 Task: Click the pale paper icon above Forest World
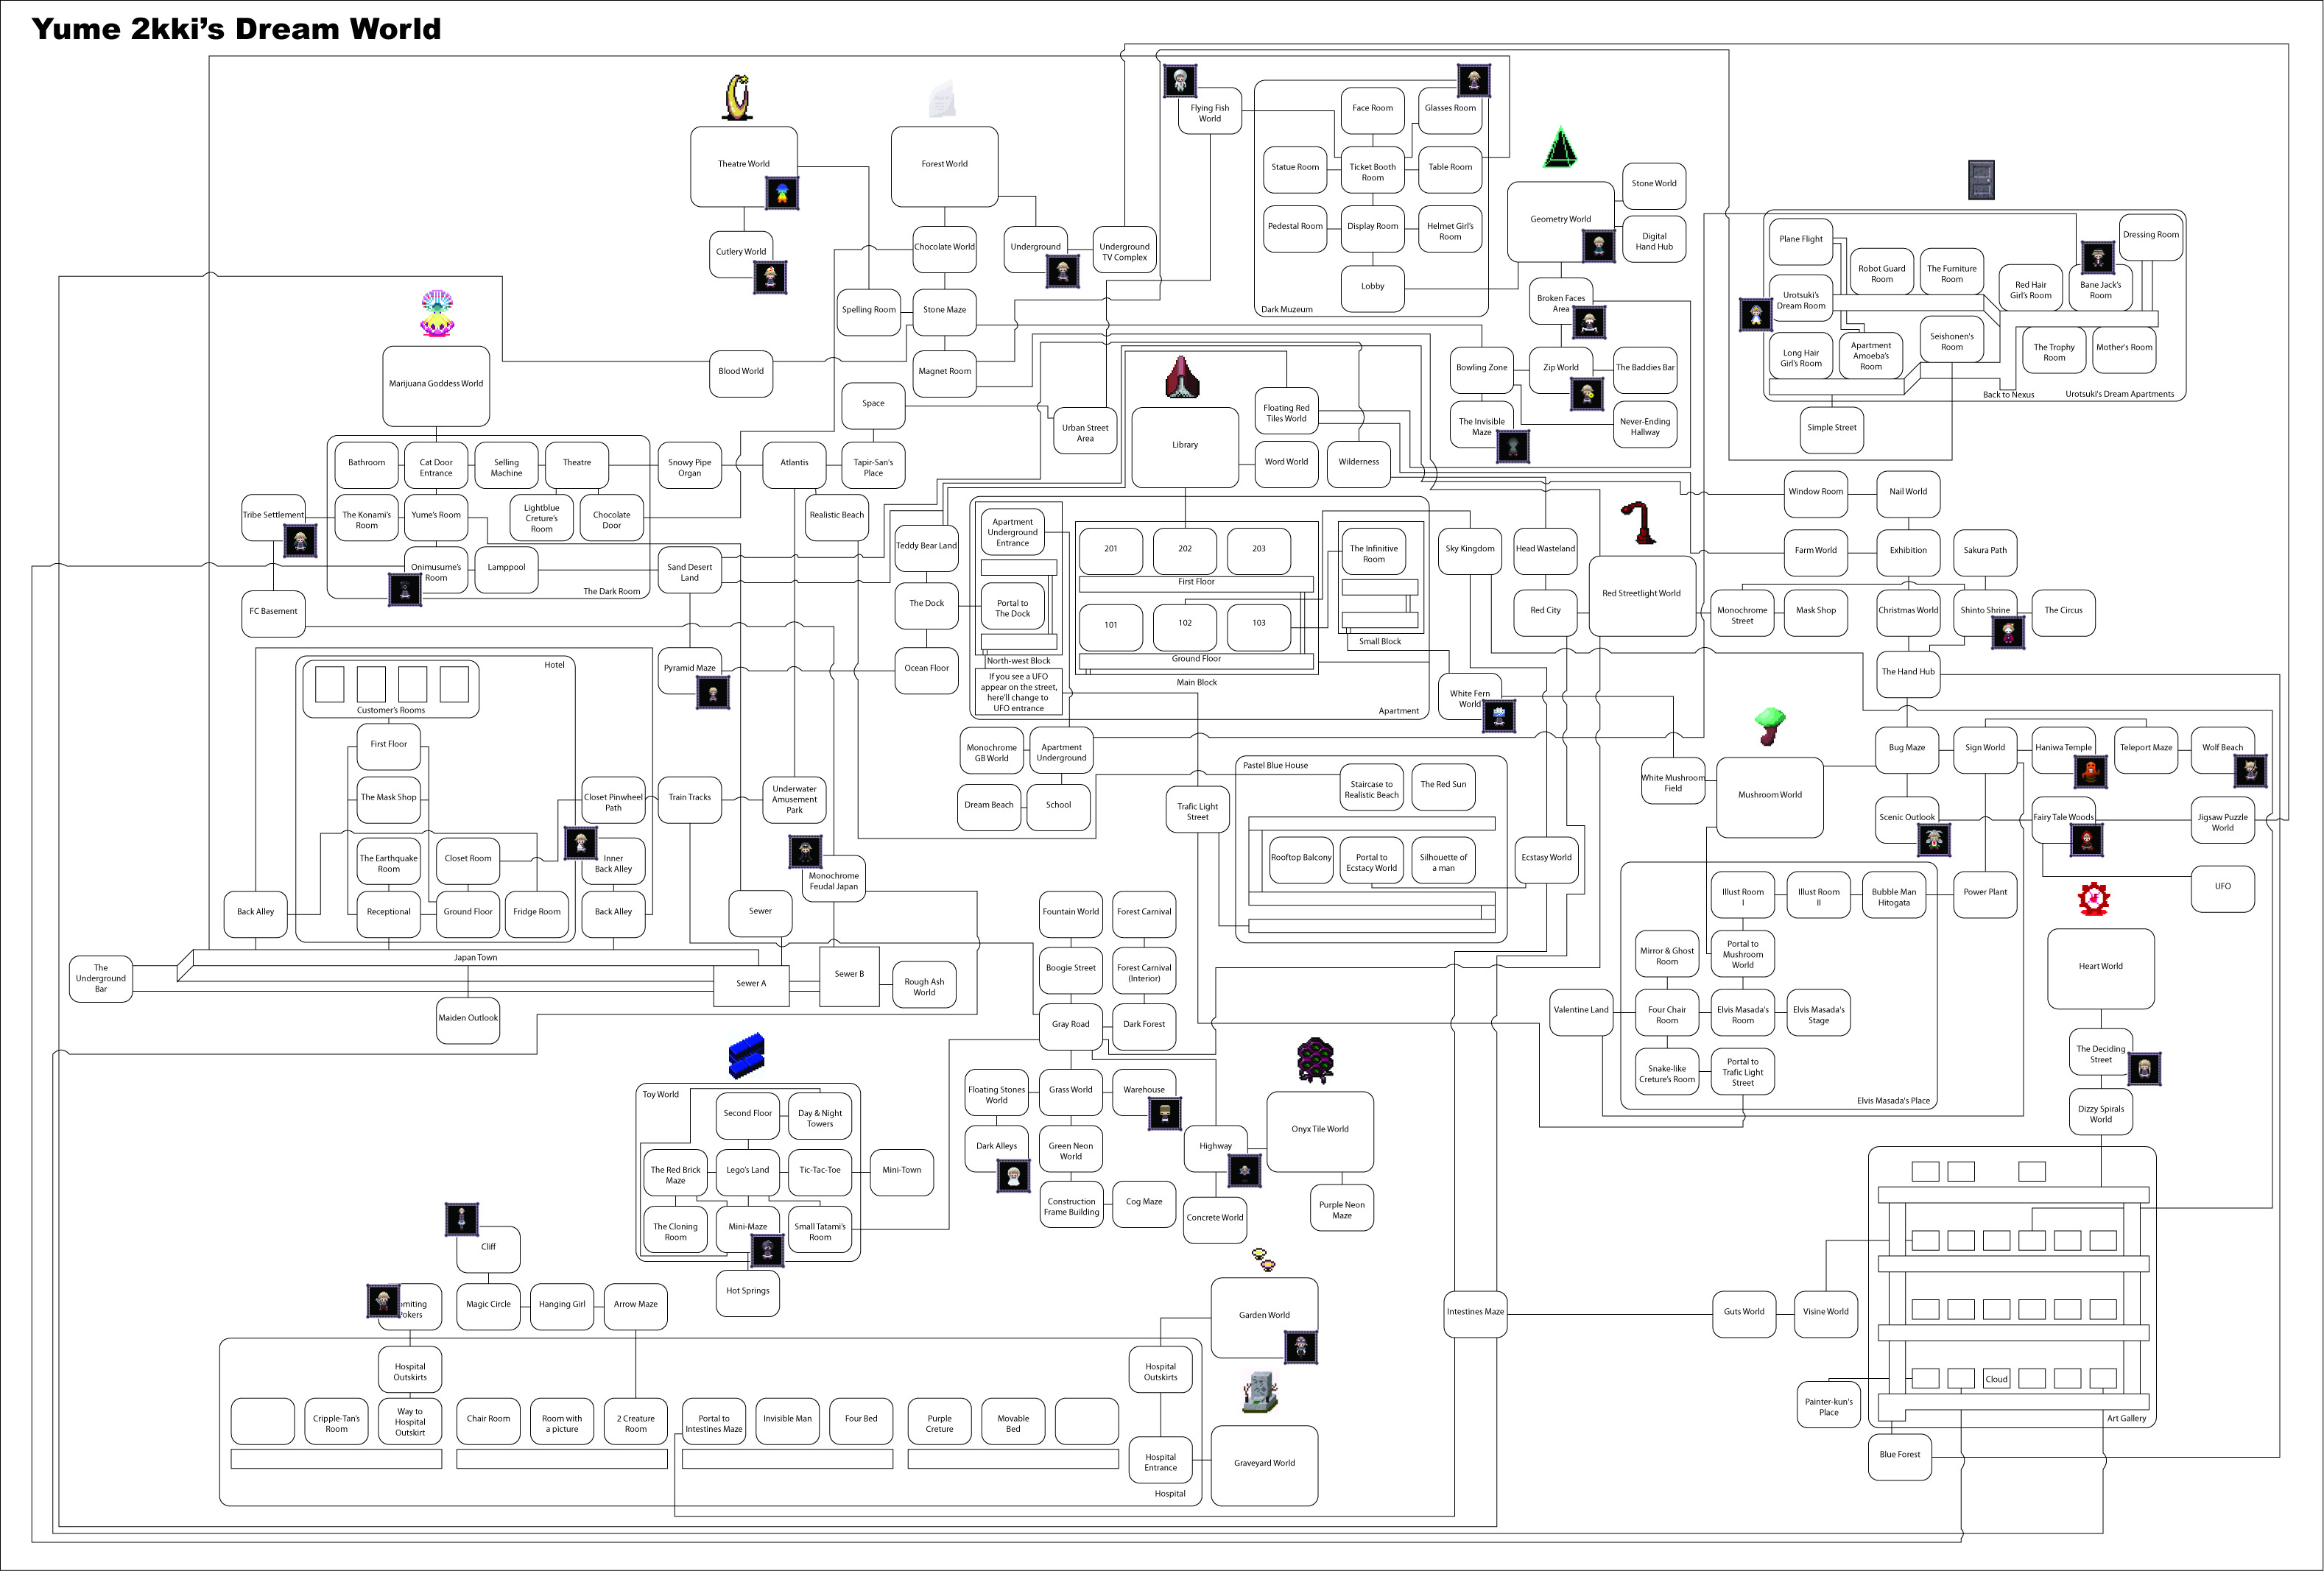click(x=942, y=98)
